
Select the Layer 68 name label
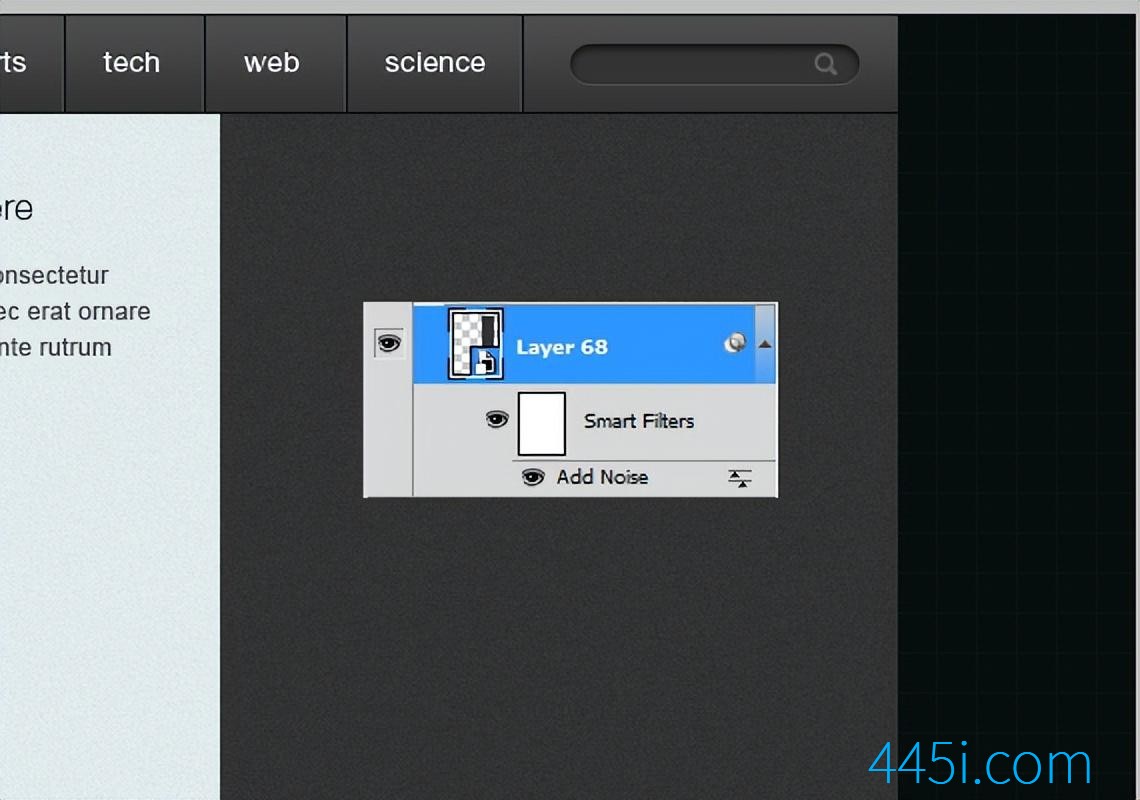tap(561, 348)
